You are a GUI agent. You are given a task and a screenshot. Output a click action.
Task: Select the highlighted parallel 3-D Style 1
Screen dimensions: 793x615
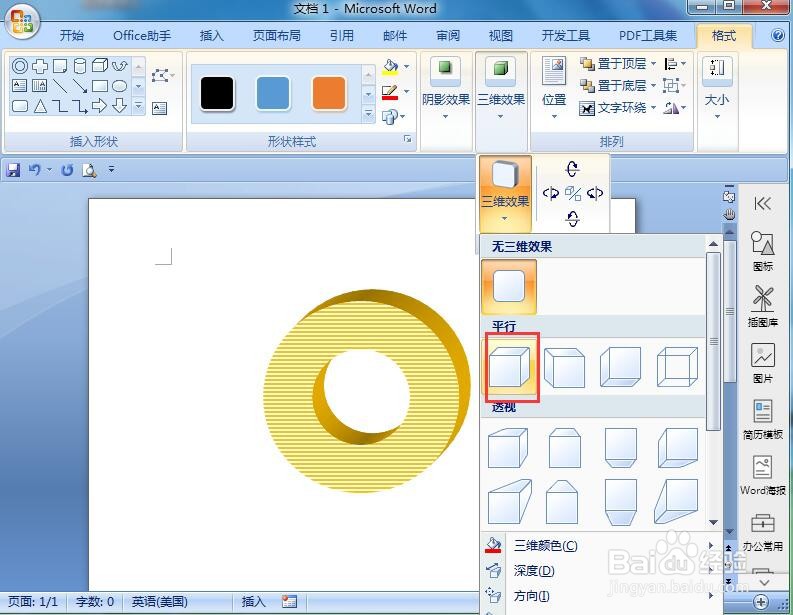coord(509,367)
